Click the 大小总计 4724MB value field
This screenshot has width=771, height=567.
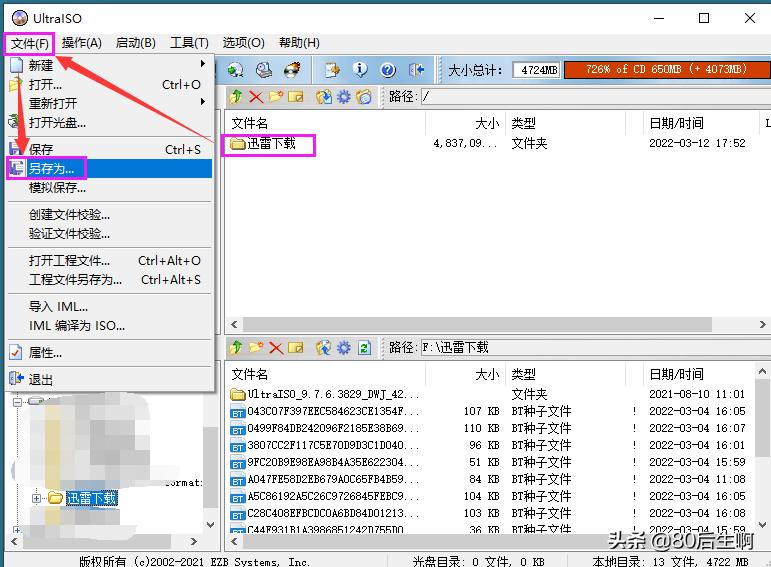point(537,70)
